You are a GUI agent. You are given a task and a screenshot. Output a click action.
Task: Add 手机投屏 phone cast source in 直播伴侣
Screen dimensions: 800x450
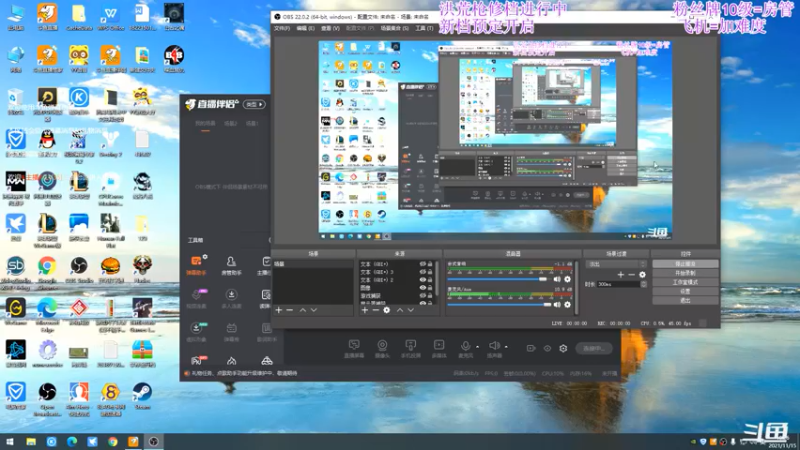[x=410, y=349]
